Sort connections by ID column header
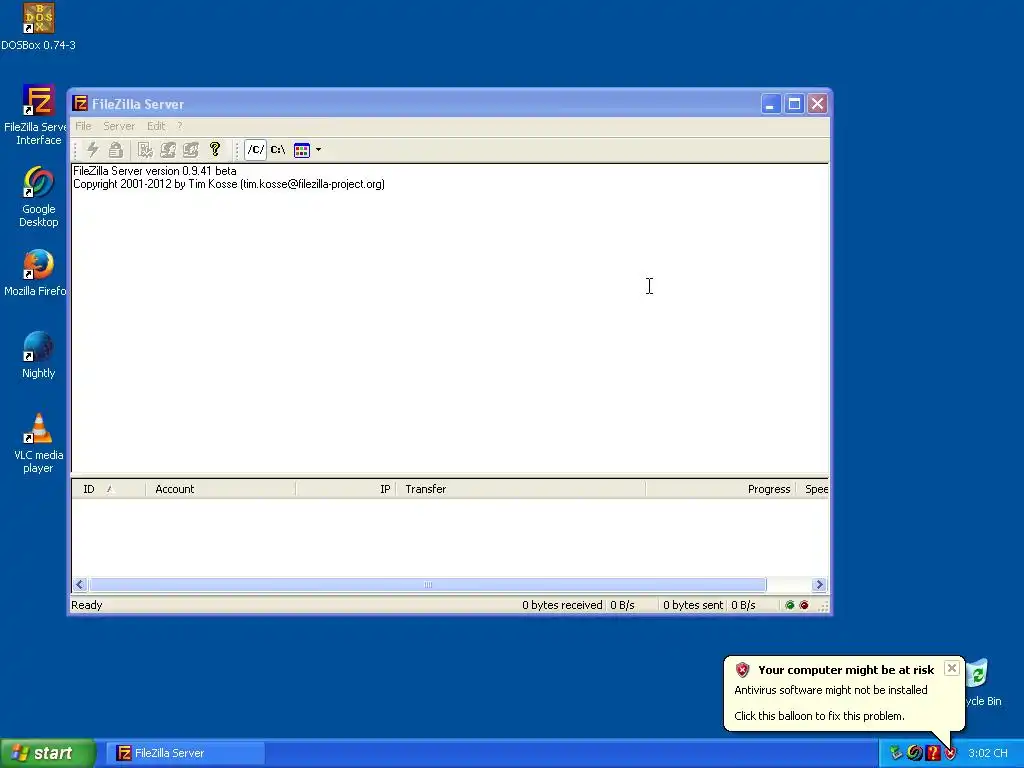This screenshot has width=1024, height=768. coord(108,489)
